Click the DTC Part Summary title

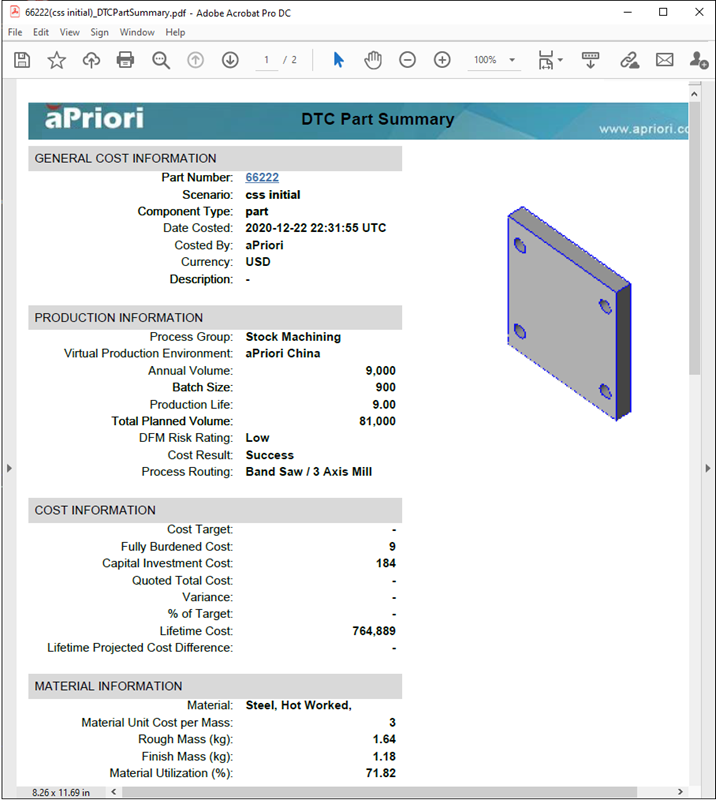[x=378, y=119]
